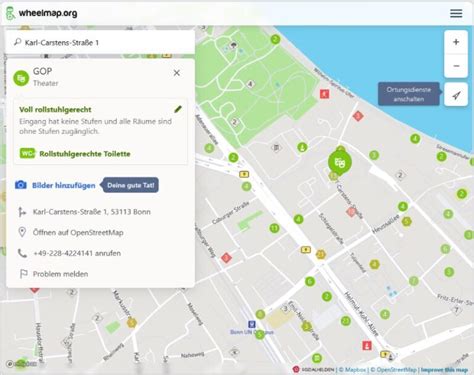The height and width of the screenshot is (375, 474).
Task: Open yellow cluster 5 near Heussallee
Action: 406,221
